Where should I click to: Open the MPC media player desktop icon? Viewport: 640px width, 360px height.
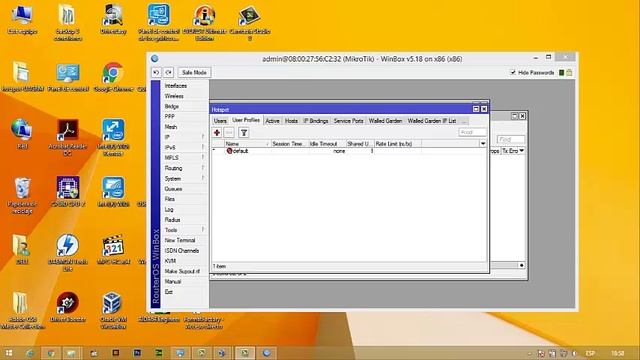[113, 250]
